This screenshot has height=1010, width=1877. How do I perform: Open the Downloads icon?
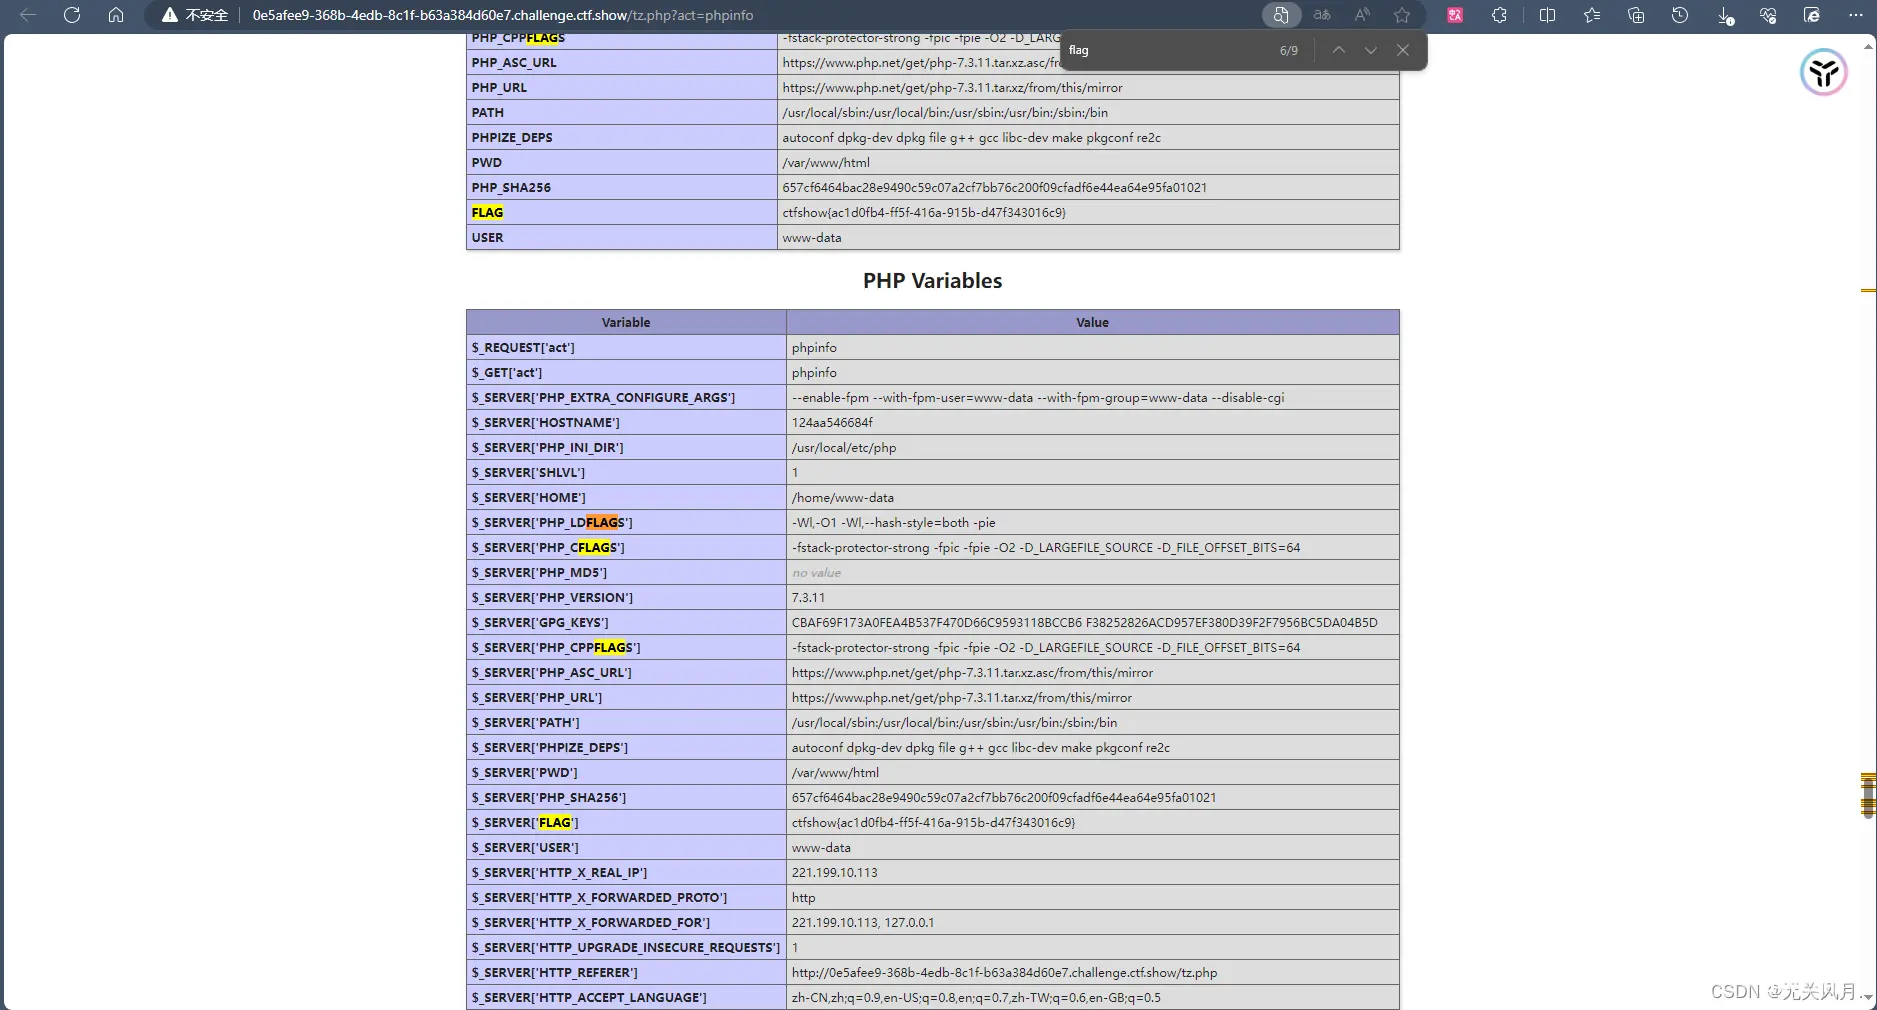point(1725,15)
